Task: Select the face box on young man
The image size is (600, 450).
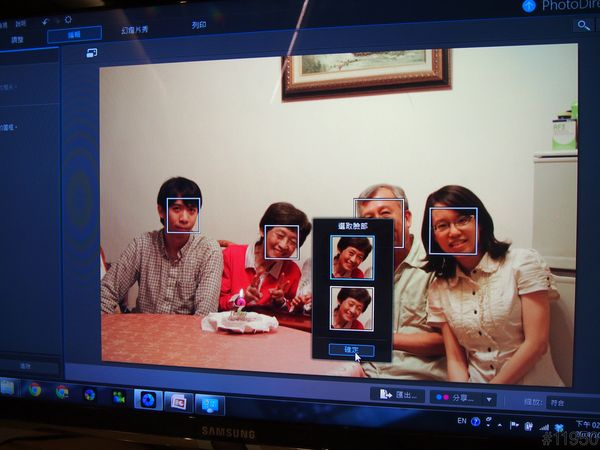Action: click(183, 215)
